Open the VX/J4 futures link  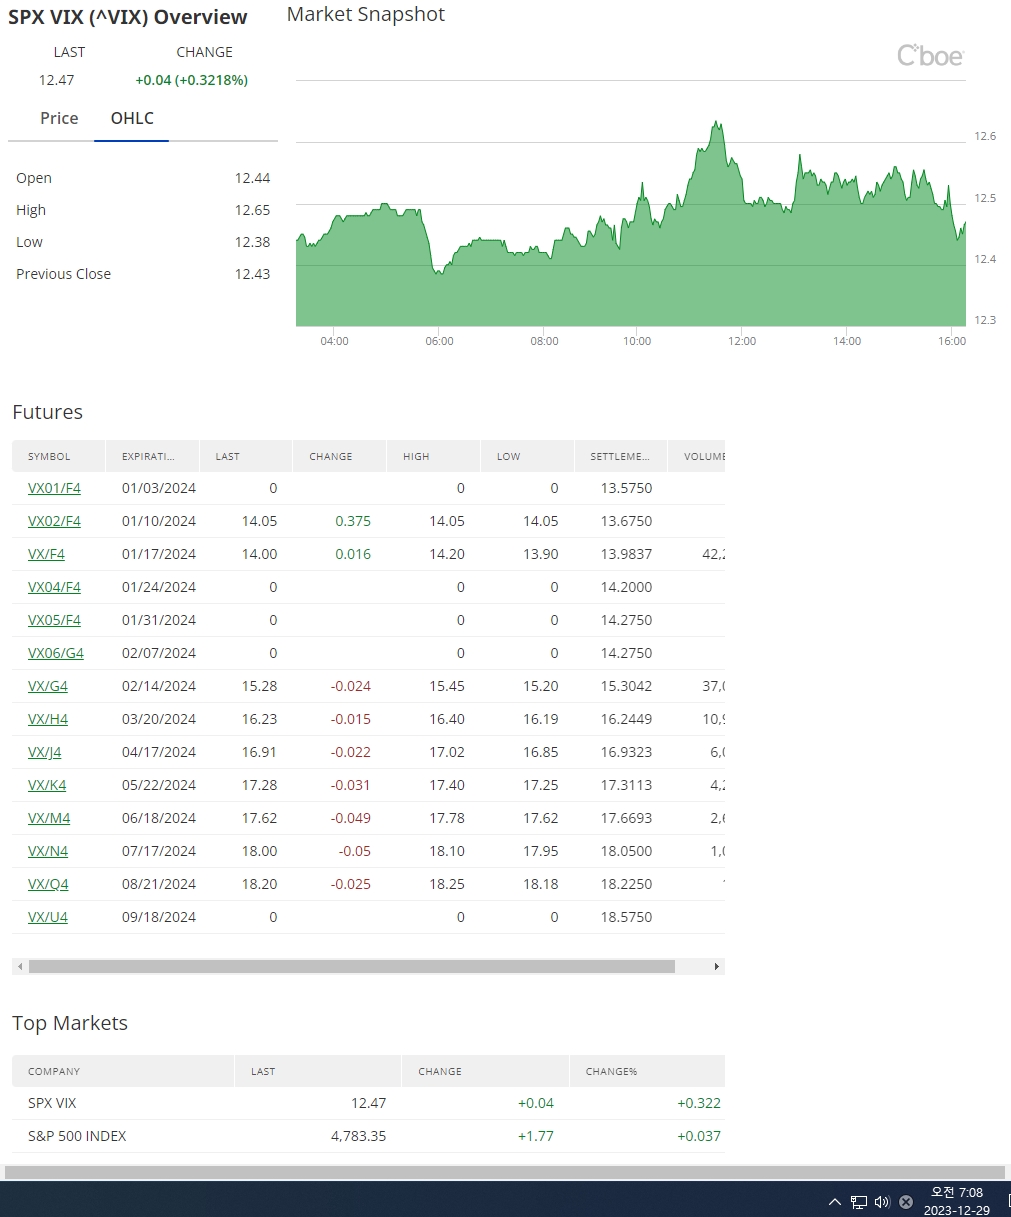coord(44,752)
